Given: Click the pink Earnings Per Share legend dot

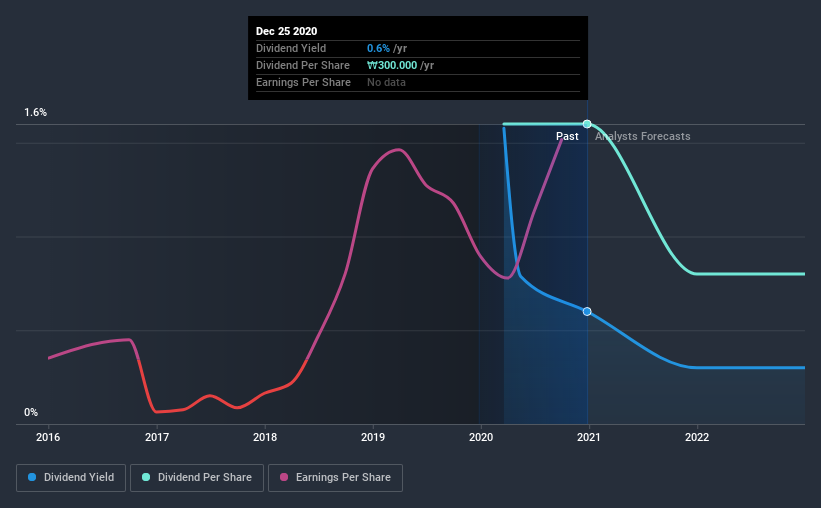Looking at the screenshot, I should click(284, 477).
